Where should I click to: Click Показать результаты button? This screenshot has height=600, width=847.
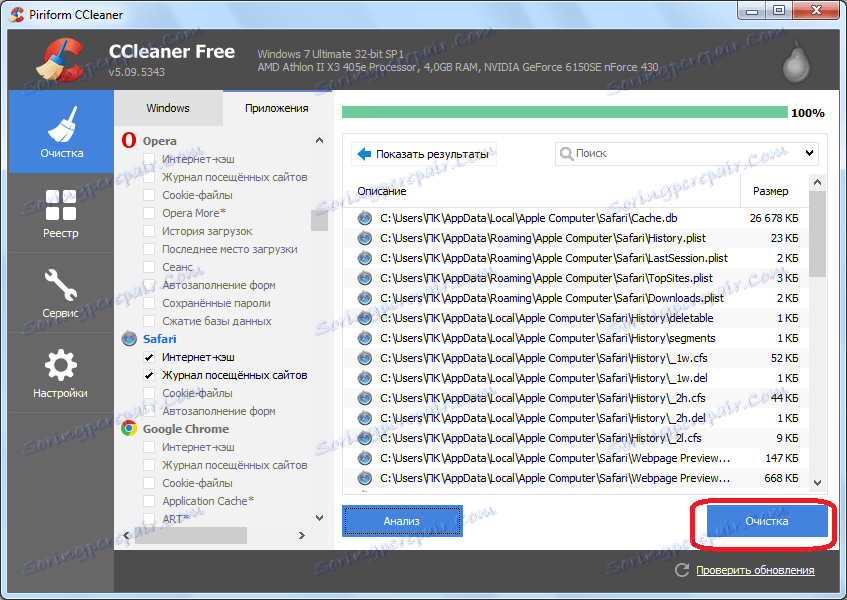[x=424, y=154]
